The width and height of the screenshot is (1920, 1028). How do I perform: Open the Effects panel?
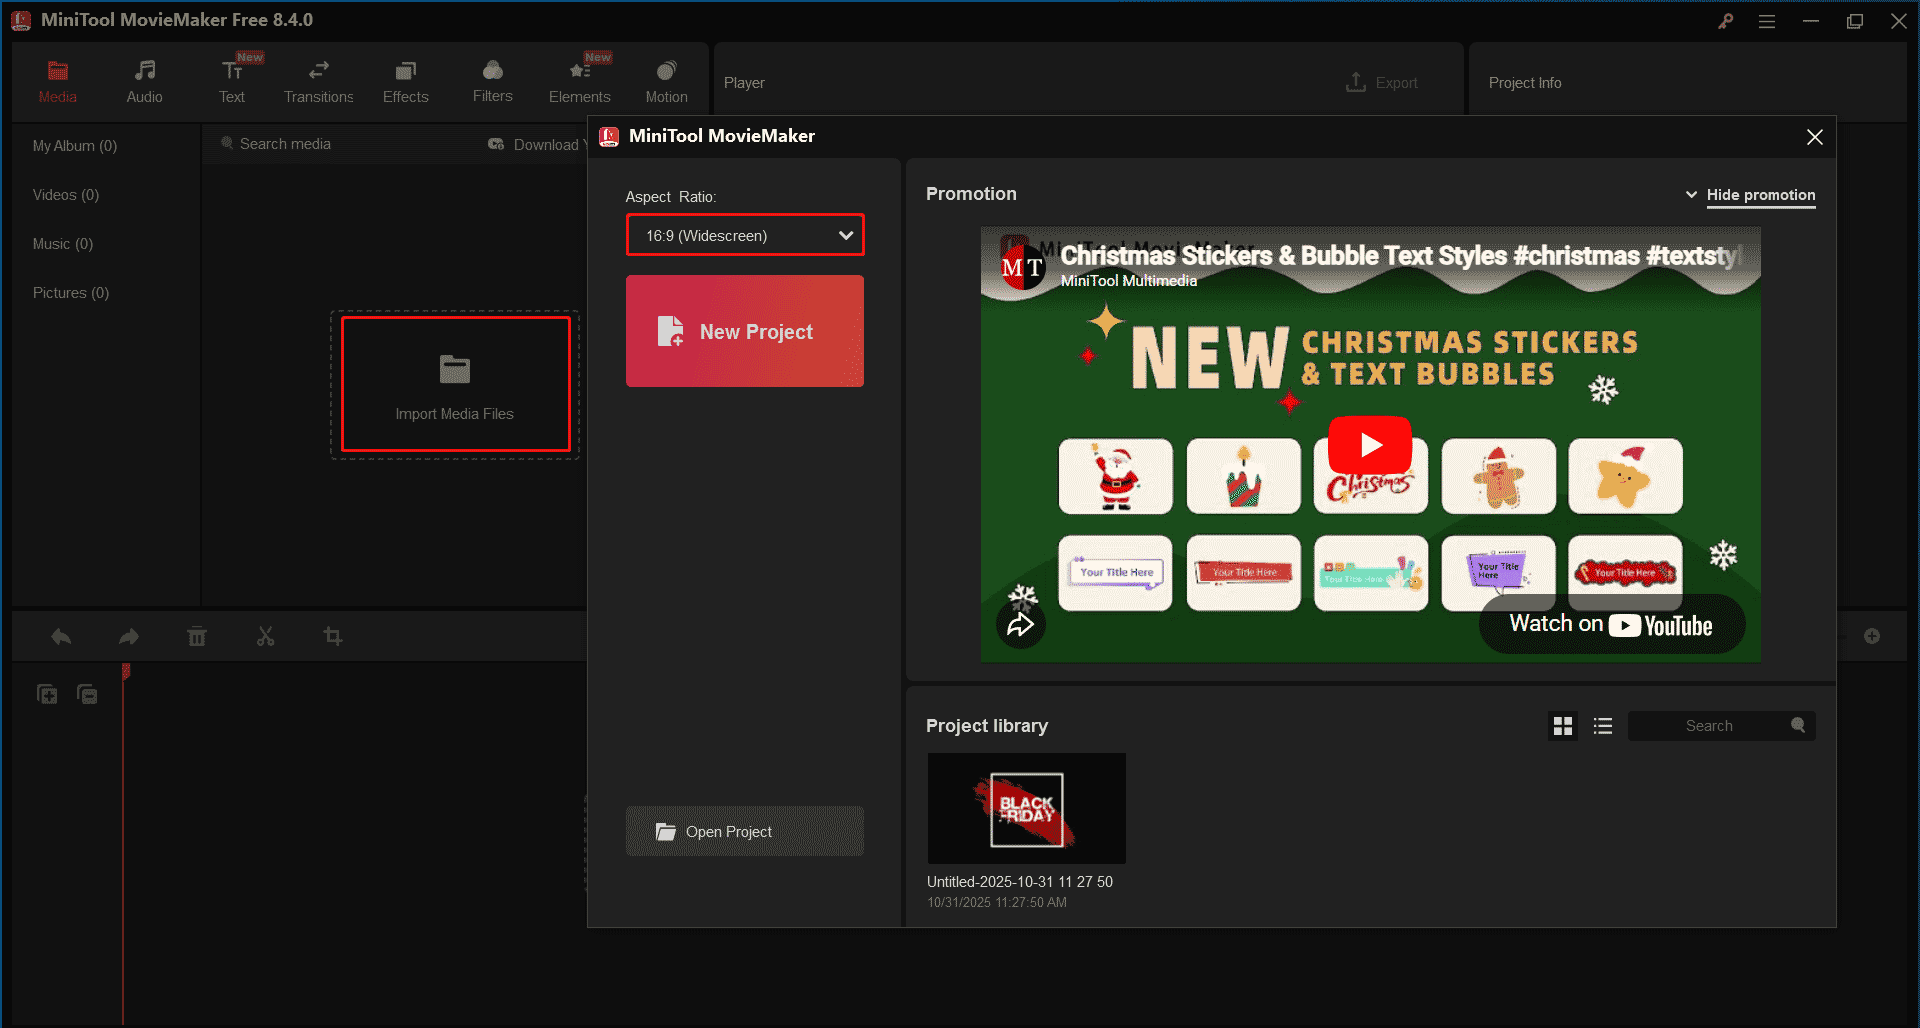405,78
